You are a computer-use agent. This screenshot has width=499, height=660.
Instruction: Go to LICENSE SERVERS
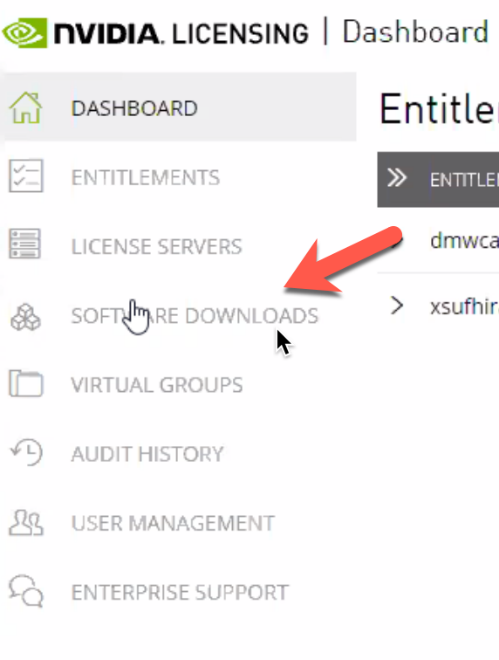[157, 247]
